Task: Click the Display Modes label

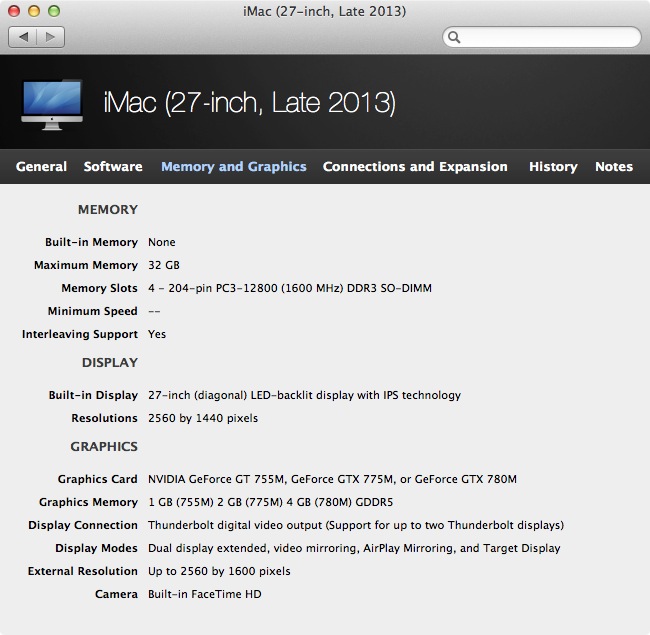Action: (x=96, y=548)
